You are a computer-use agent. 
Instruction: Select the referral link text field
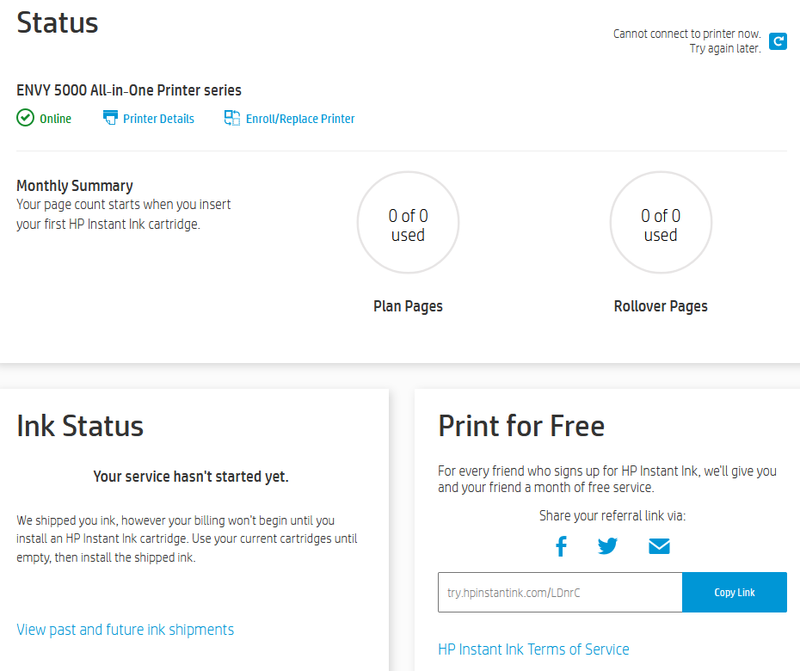560,592
